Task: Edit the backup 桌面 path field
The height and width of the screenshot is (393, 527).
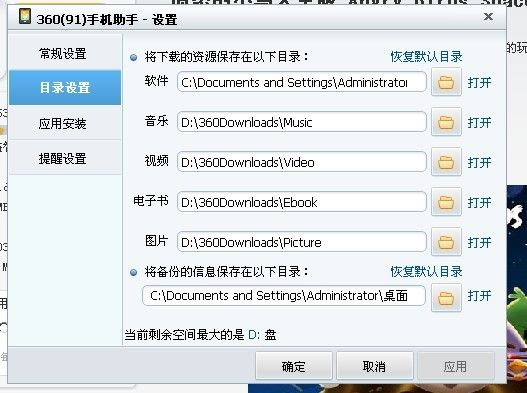Action: [x=284, y=296]
